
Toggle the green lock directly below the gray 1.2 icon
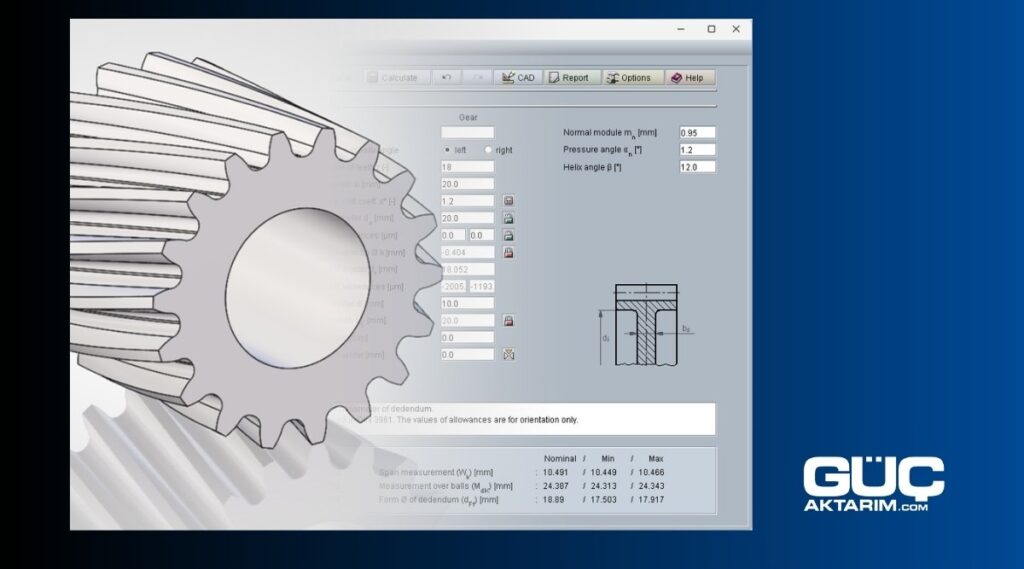tap(508, 218)
